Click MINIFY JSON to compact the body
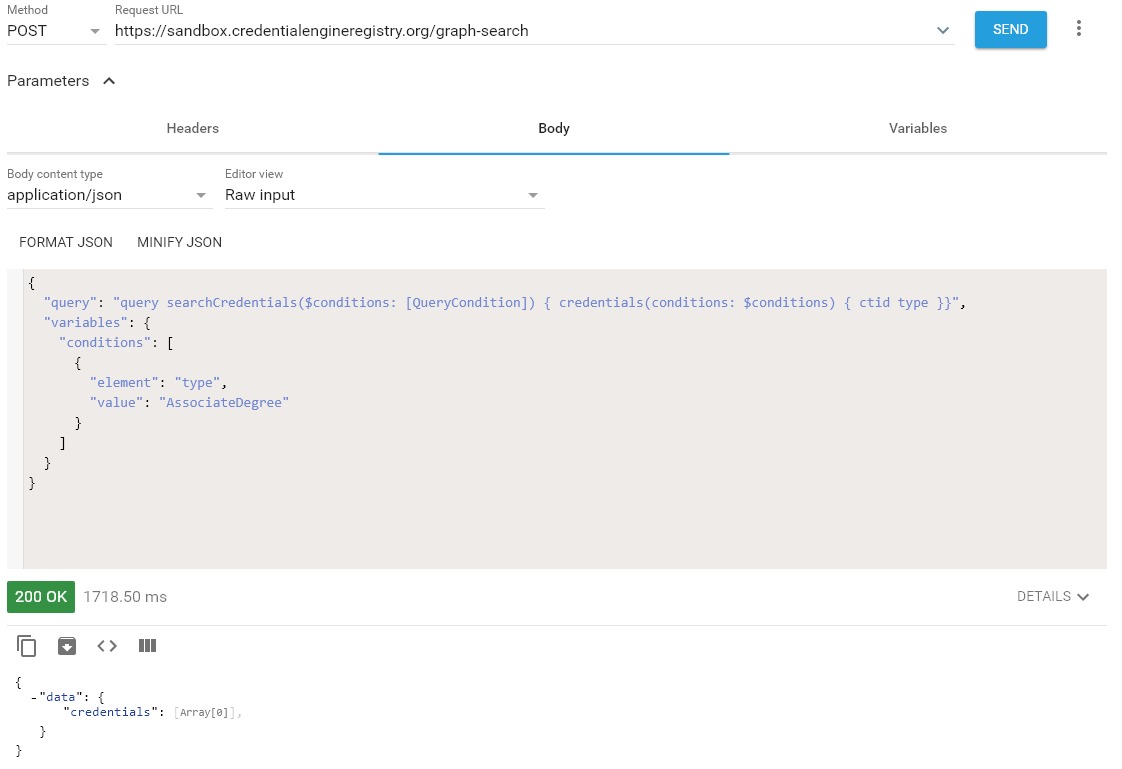Viewport: 1122px width, 769px height. [x=179, y=242]
